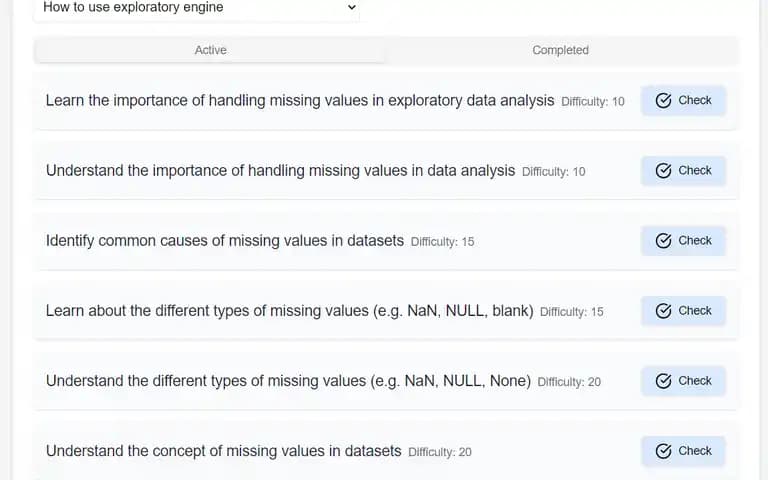Click check icon for 'Understand the importance' task

click(663, 170)
